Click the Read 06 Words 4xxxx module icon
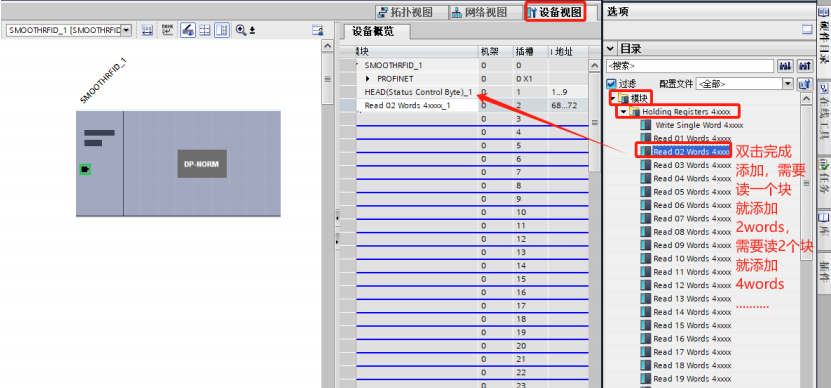Image resolution: width=831 pixels, height=388 pixels. point(646,205)
